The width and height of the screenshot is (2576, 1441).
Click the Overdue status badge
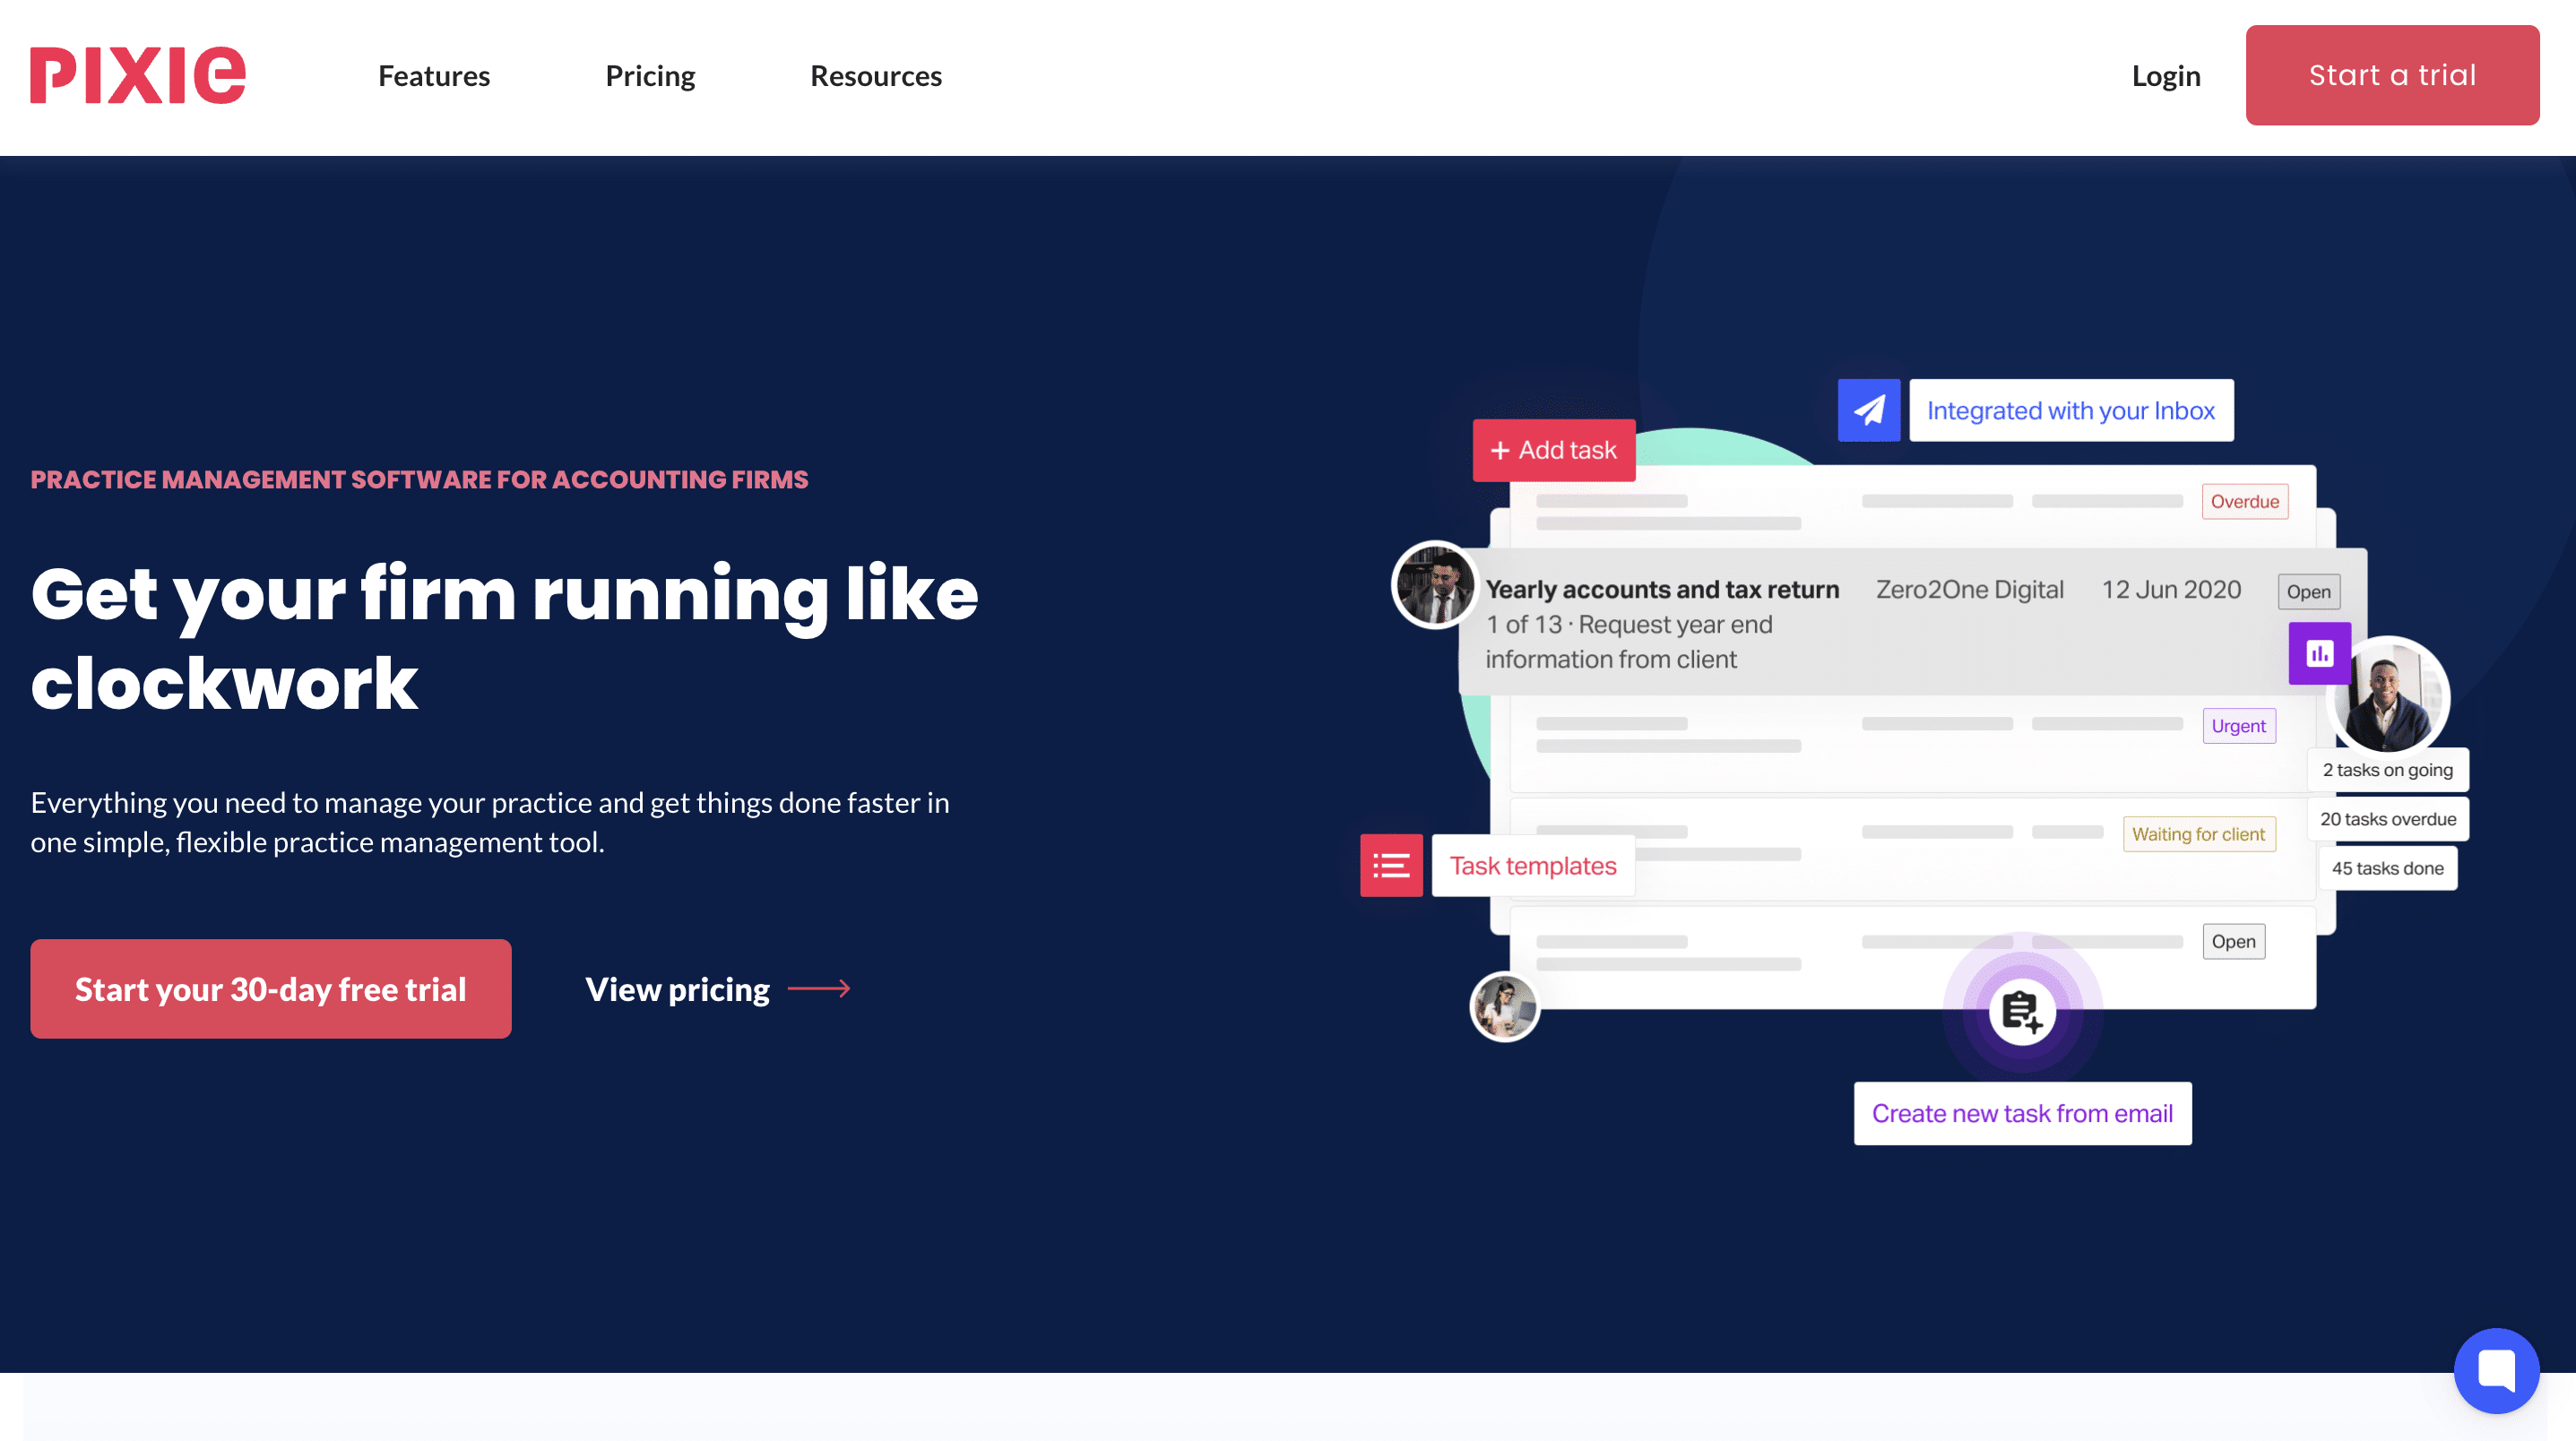(2245, 501)
